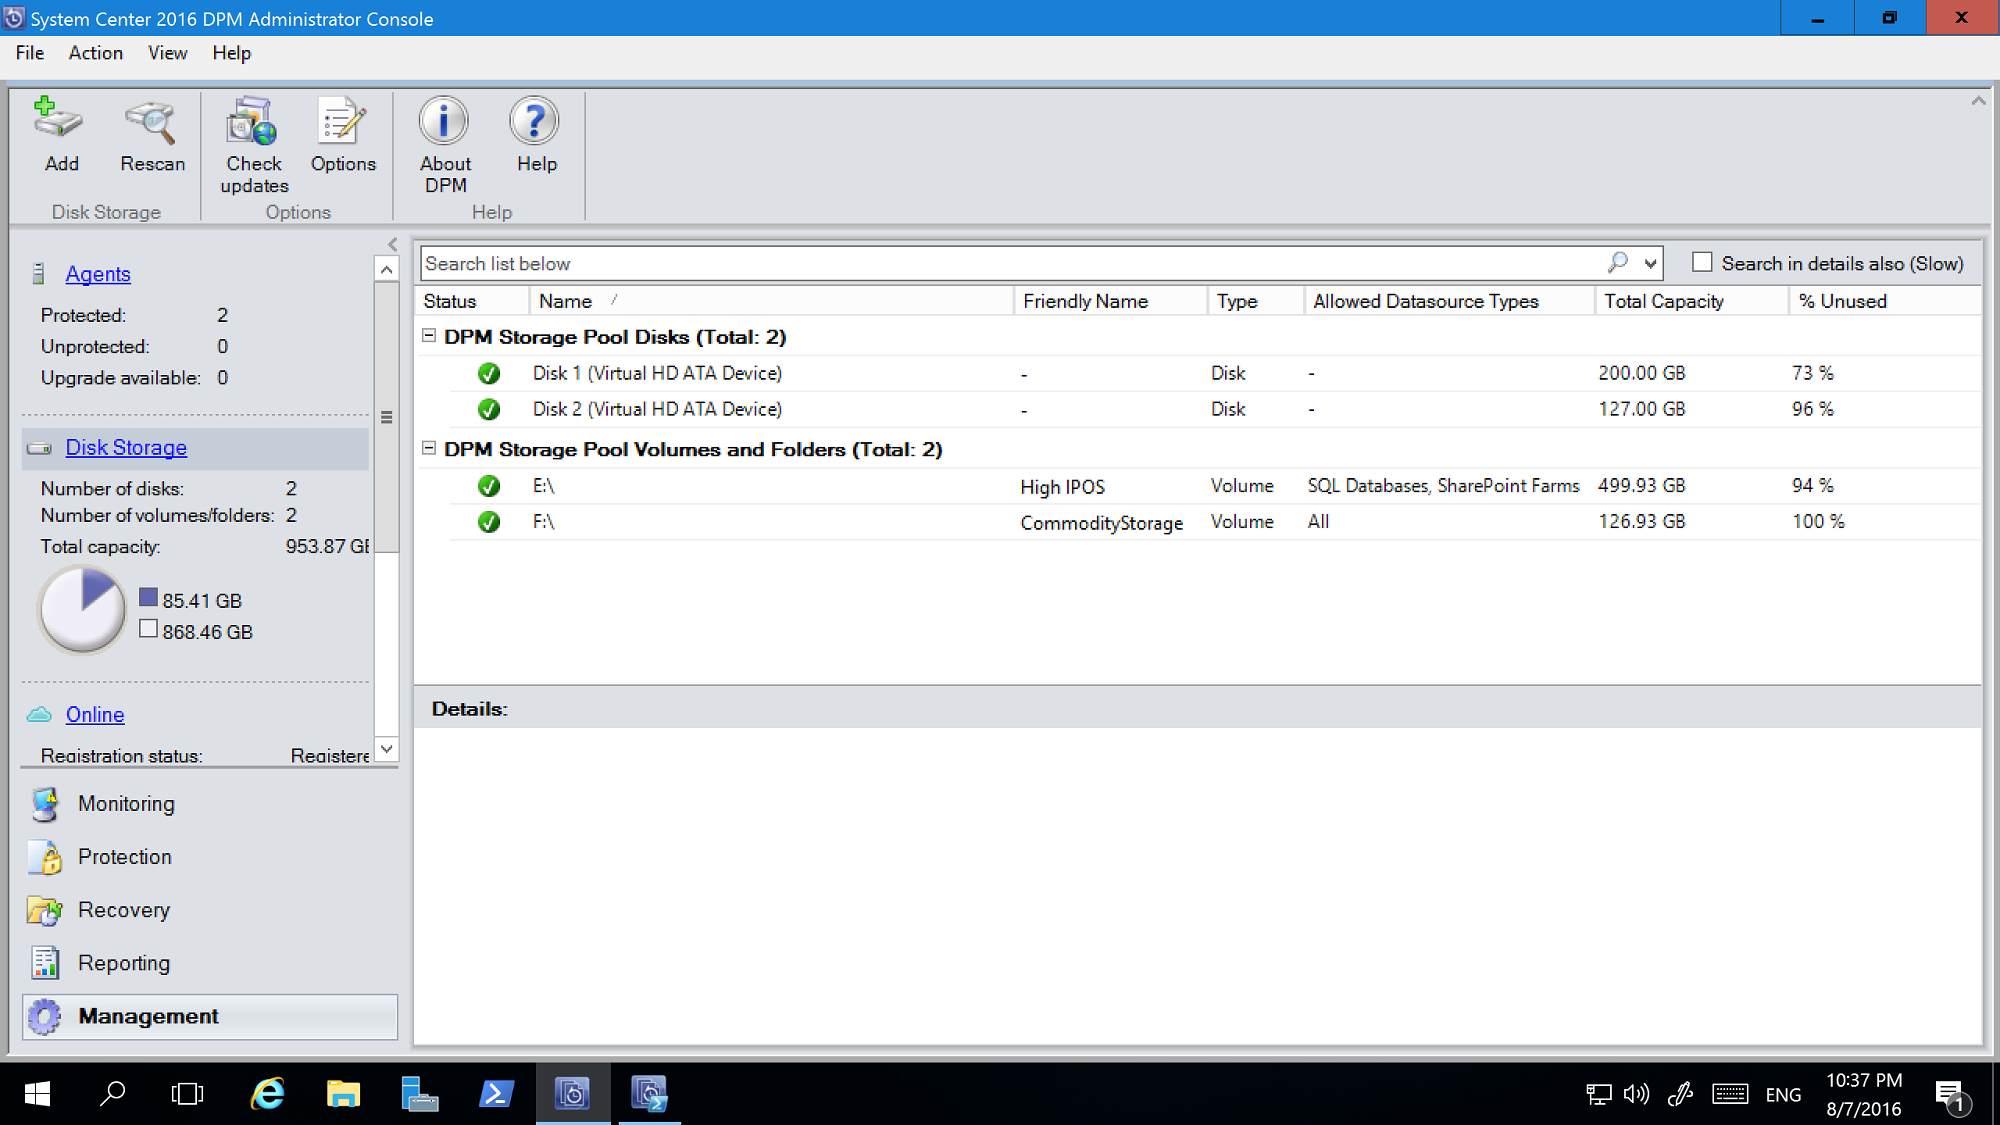
Task: Expand DPM Storage Pool Disks section
Action: click(431, 337)
